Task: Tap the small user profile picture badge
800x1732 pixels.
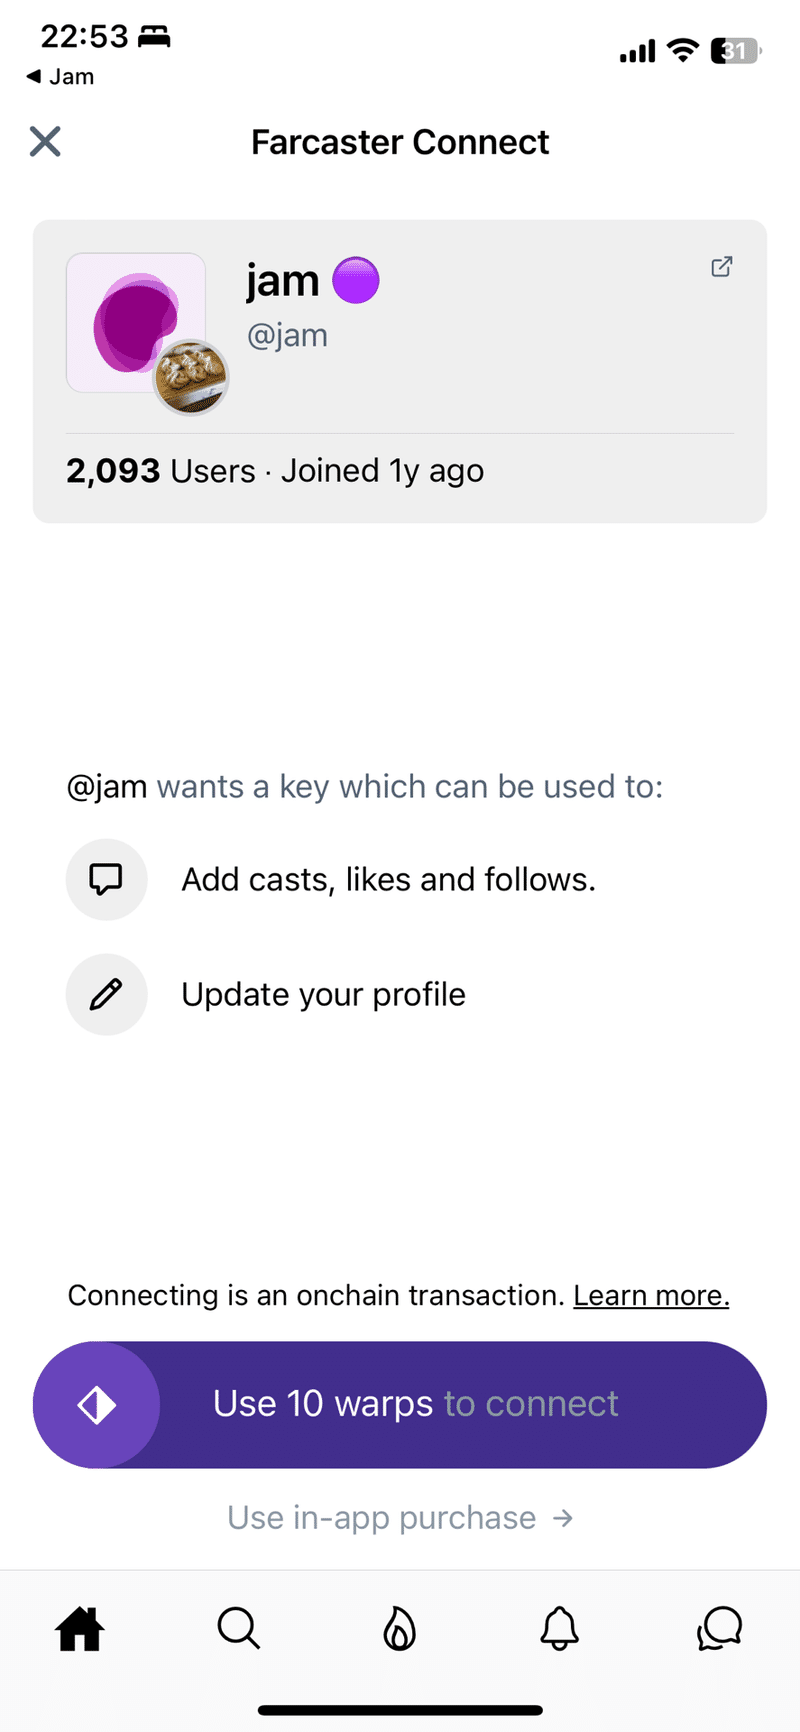Action: pos(191,378)
